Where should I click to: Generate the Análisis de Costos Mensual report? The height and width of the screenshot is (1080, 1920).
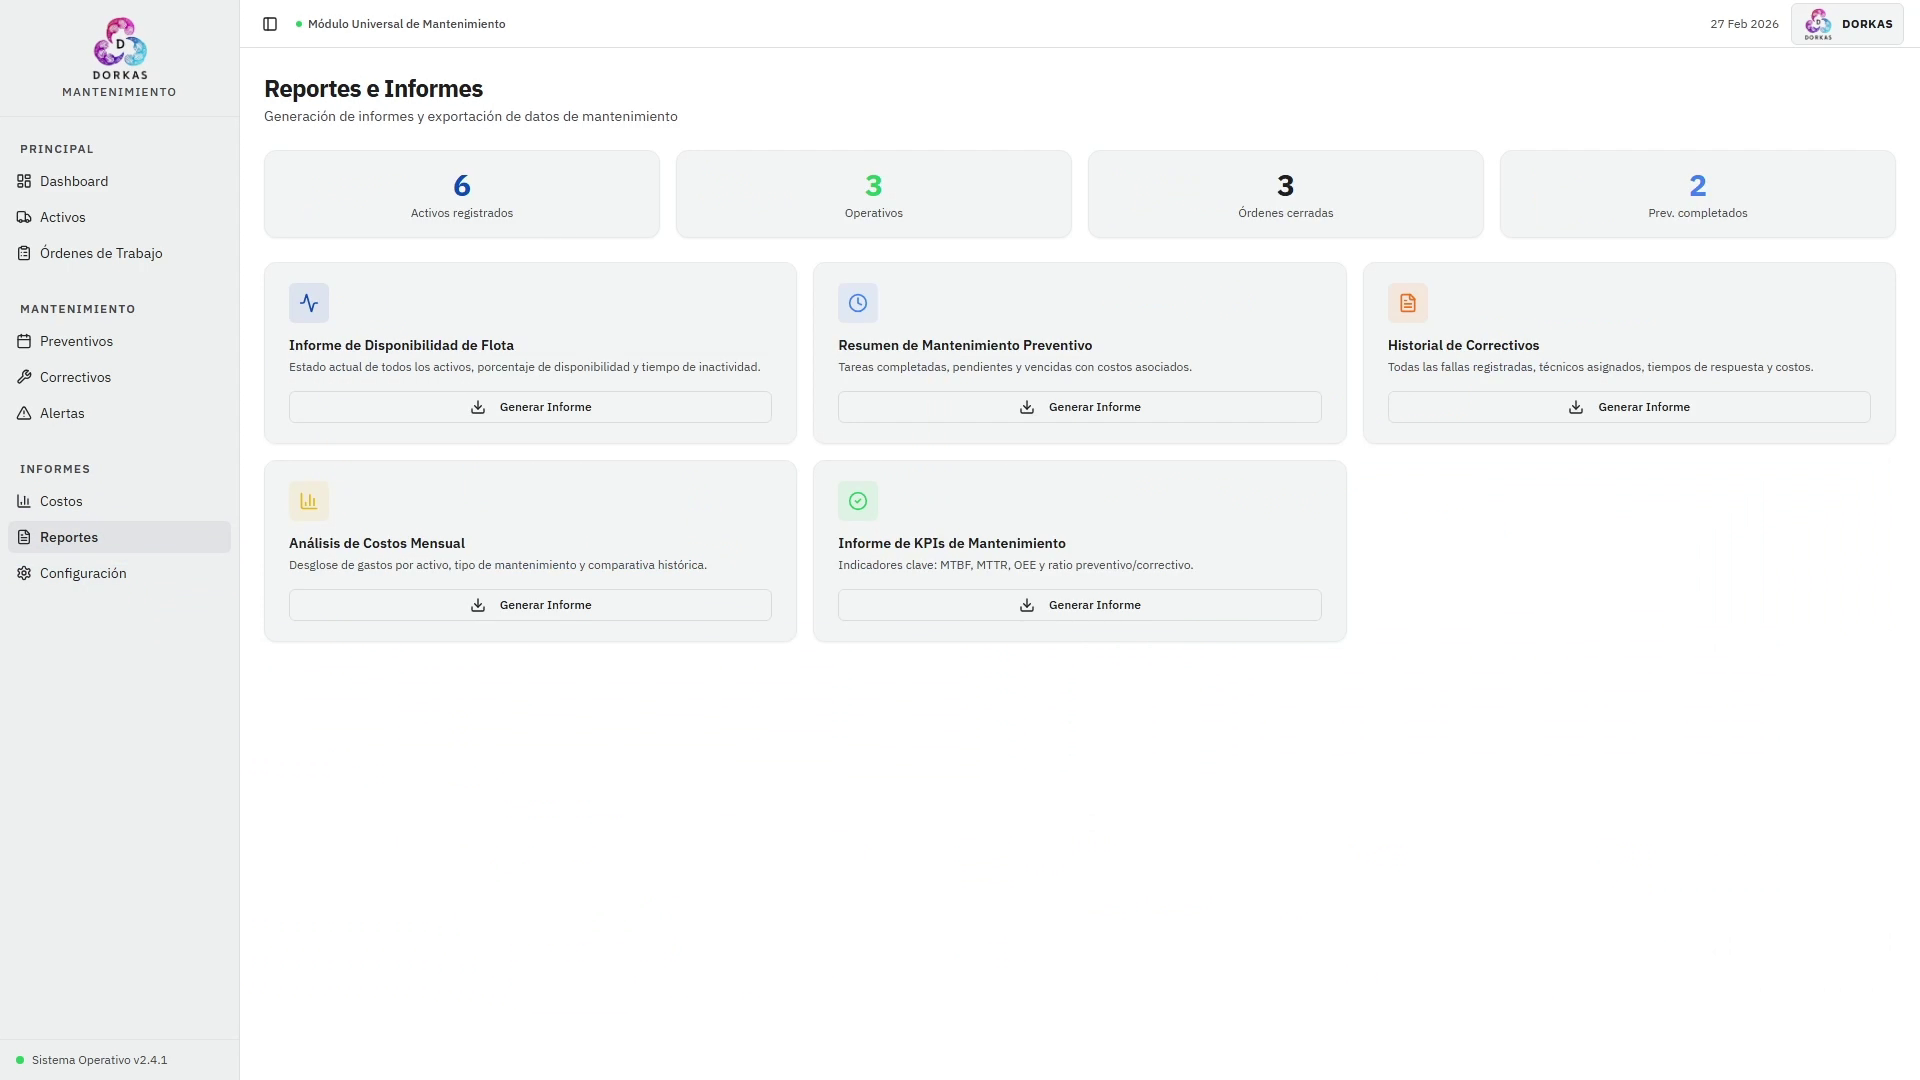coord(530,605)
